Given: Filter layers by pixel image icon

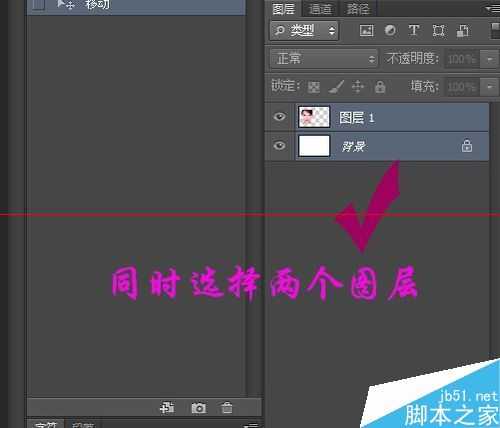Looking at the screenshot, I should 366,31.
